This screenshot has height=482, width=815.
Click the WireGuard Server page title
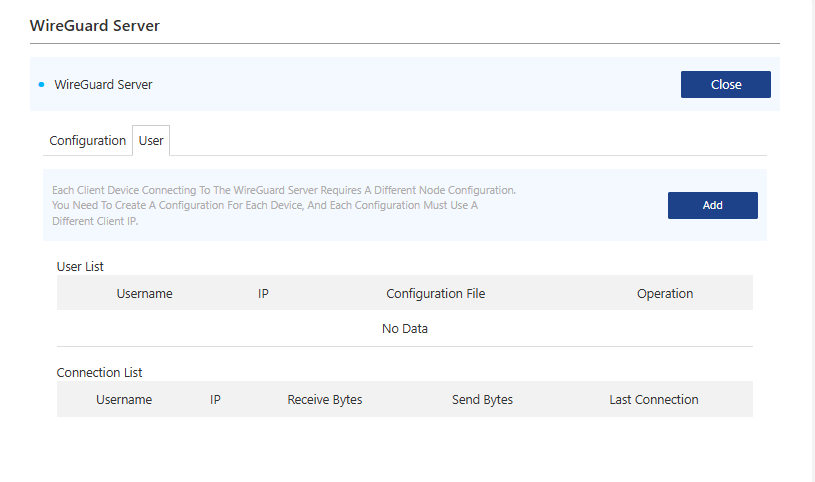[95, 25]
